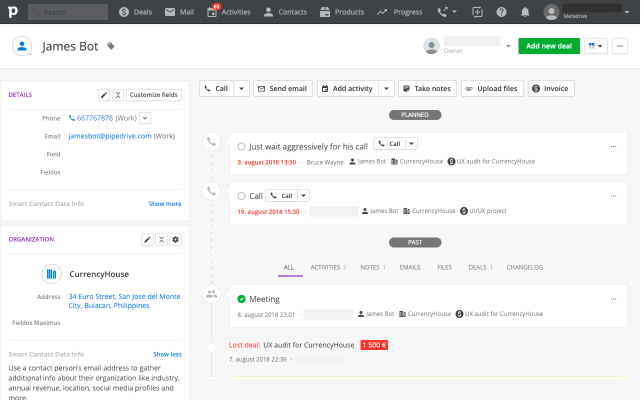Open the phone caller icon in top bar
The height and width of the screenshot is (401, 641).
442,12
